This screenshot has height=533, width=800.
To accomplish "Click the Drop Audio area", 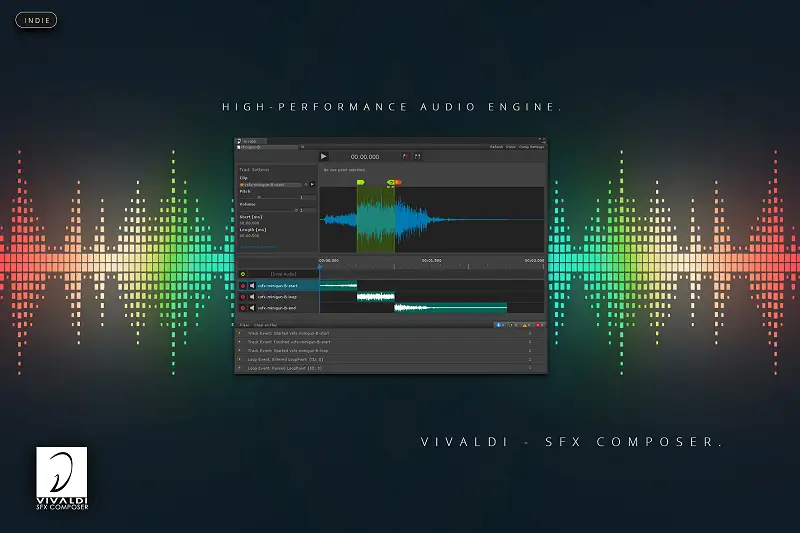I will [x=283, y=274].
